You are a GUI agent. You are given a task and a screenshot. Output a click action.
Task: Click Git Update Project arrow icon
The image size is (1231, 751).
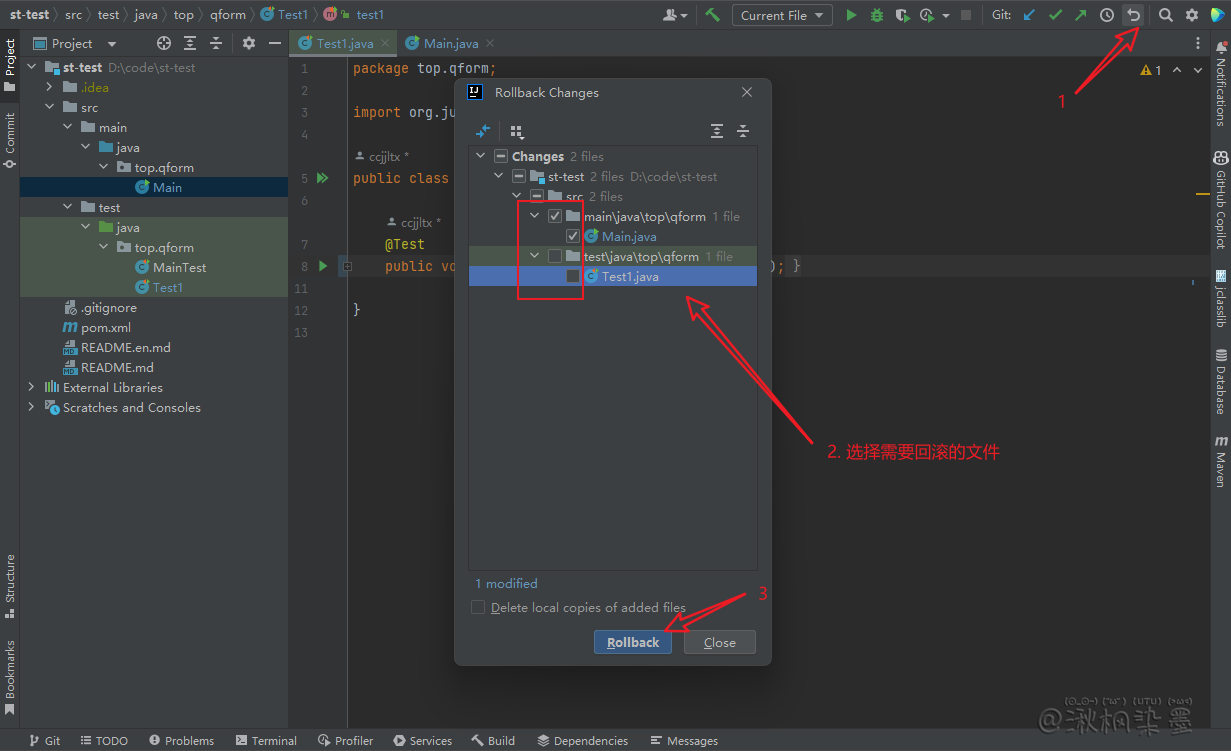click(1029, 15)
